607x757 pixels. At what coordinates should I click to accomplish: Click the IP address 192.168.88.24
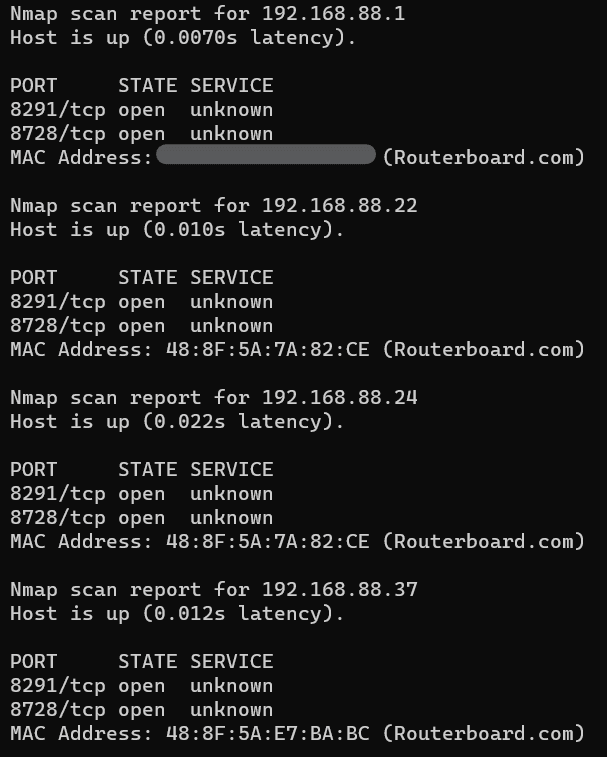(x=339, y=398)
